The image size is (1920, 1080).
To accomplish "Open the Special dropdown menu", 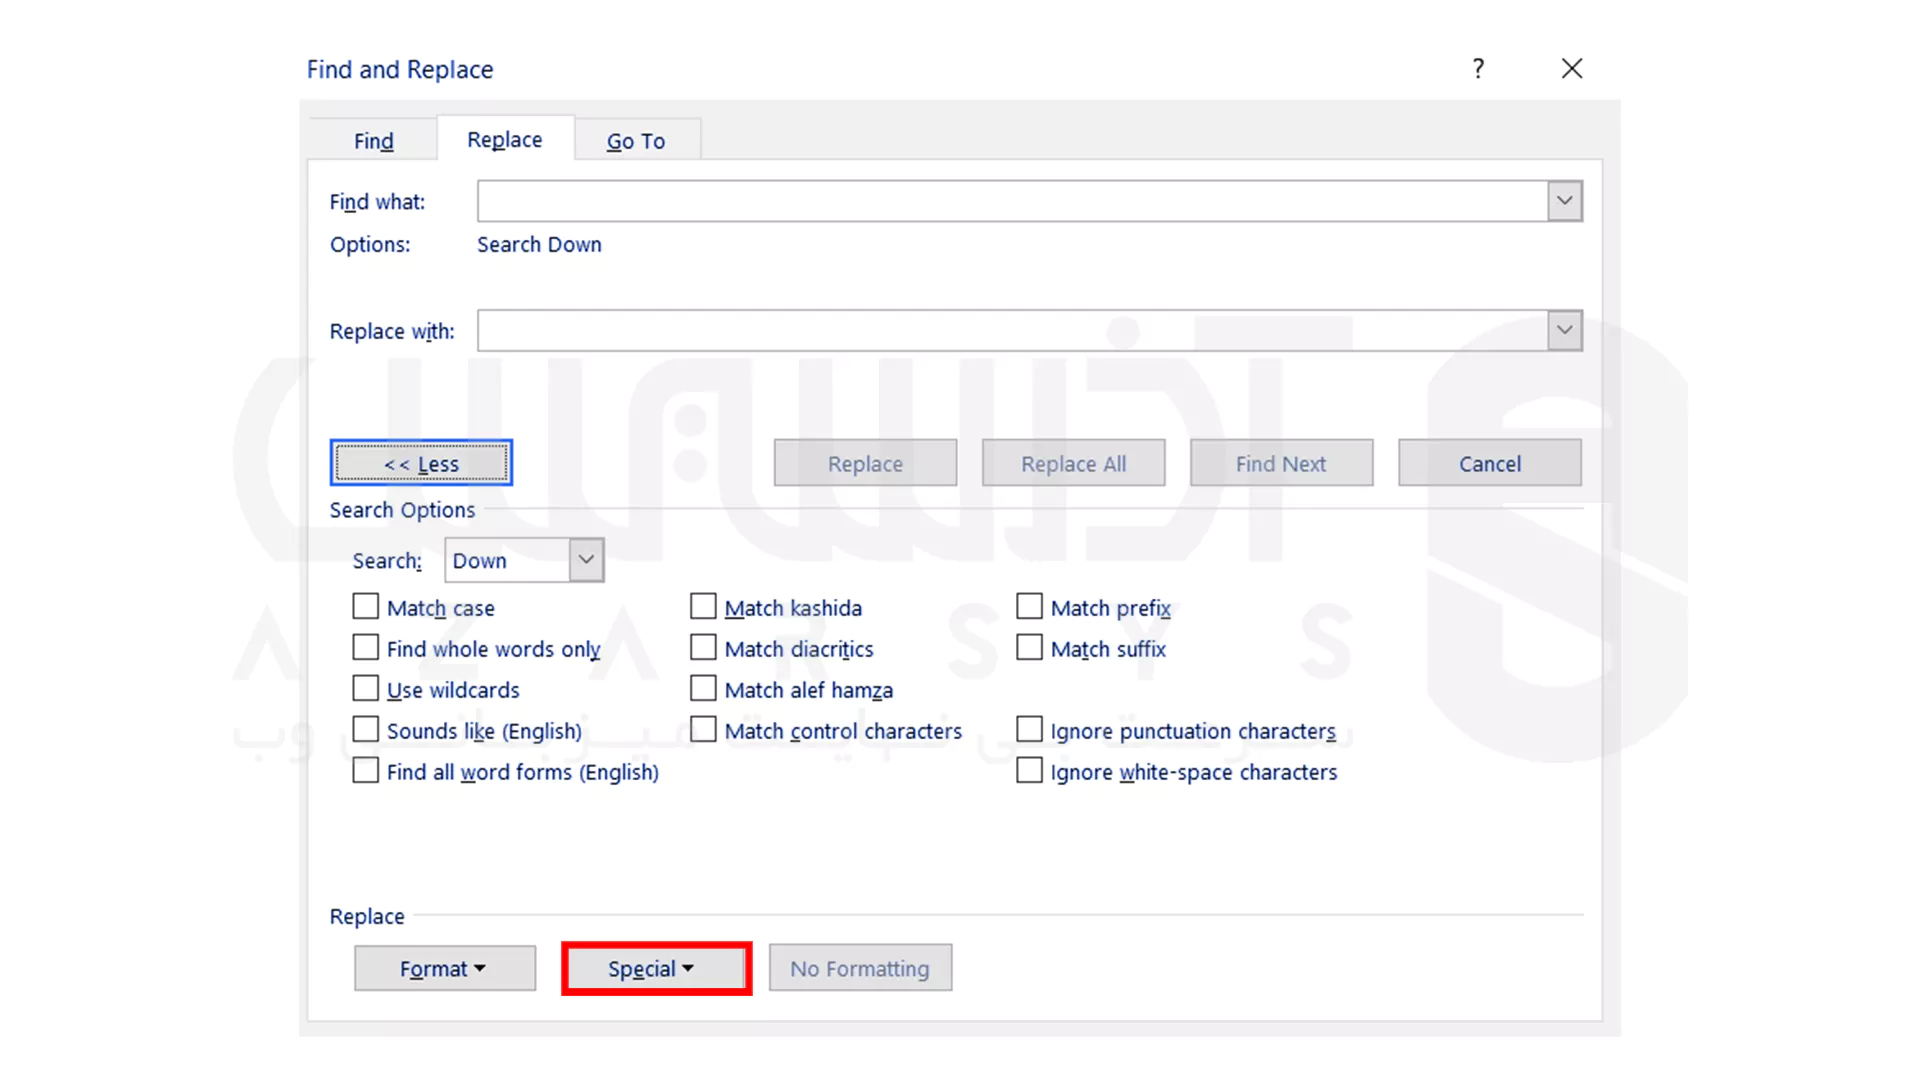I will (x=655, y=968).
